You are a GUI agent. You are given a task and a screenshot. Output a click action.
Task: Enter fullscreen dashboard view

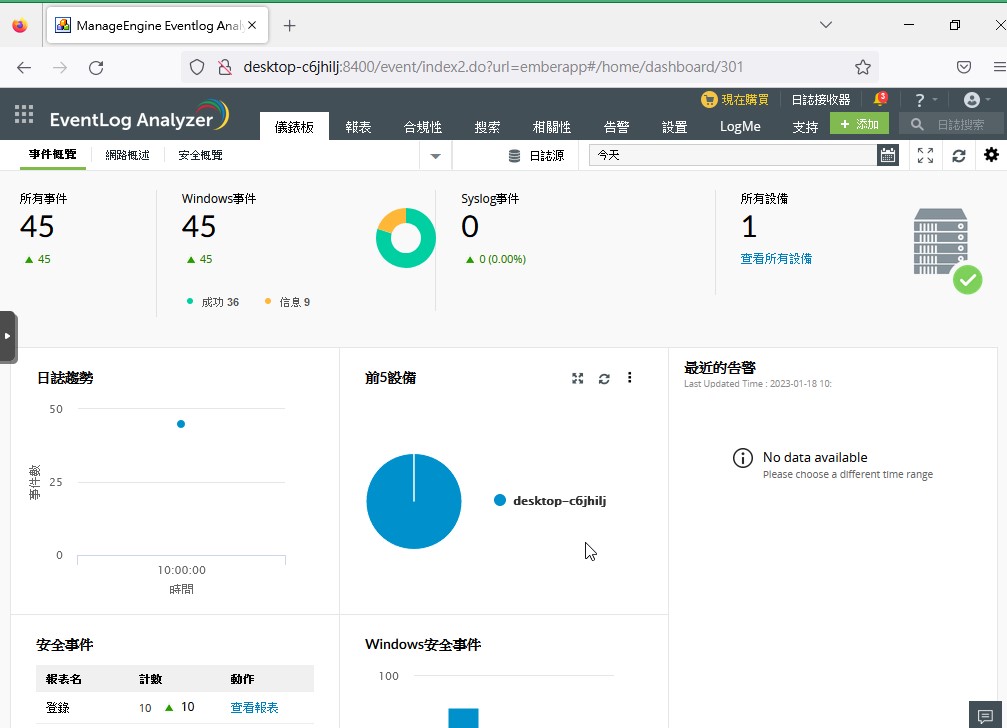tap(925, 155)
